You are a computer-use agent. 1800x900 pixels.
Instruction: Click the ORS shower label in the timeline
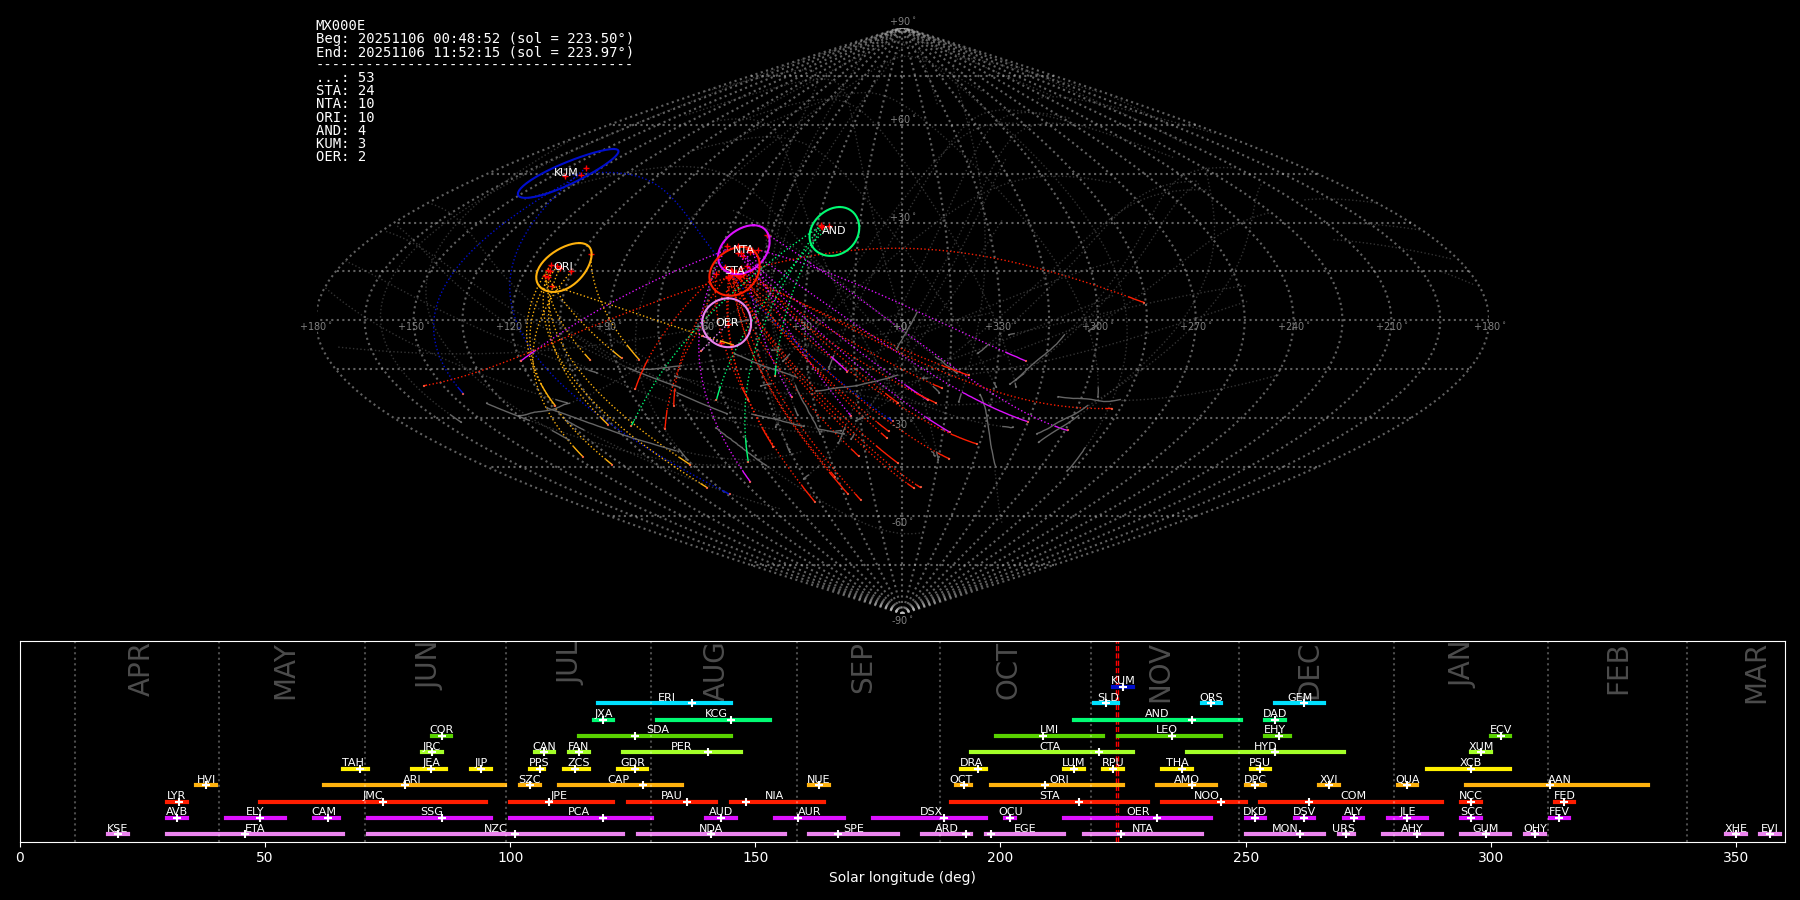tap(1211, 698)
